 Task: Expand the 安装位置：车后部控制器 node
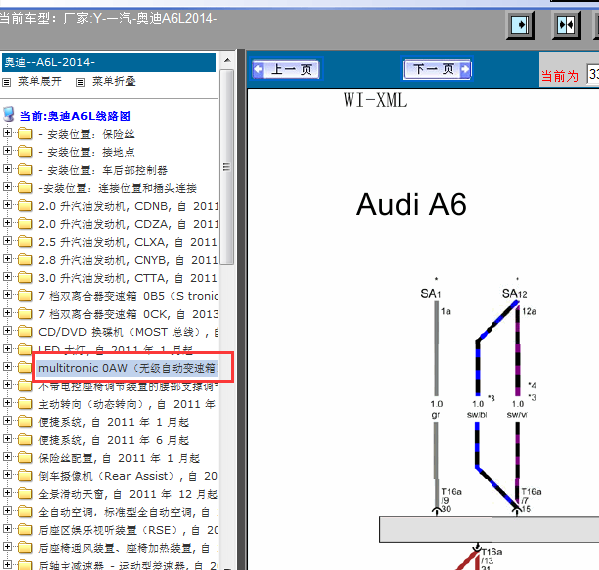pos(7,169)
